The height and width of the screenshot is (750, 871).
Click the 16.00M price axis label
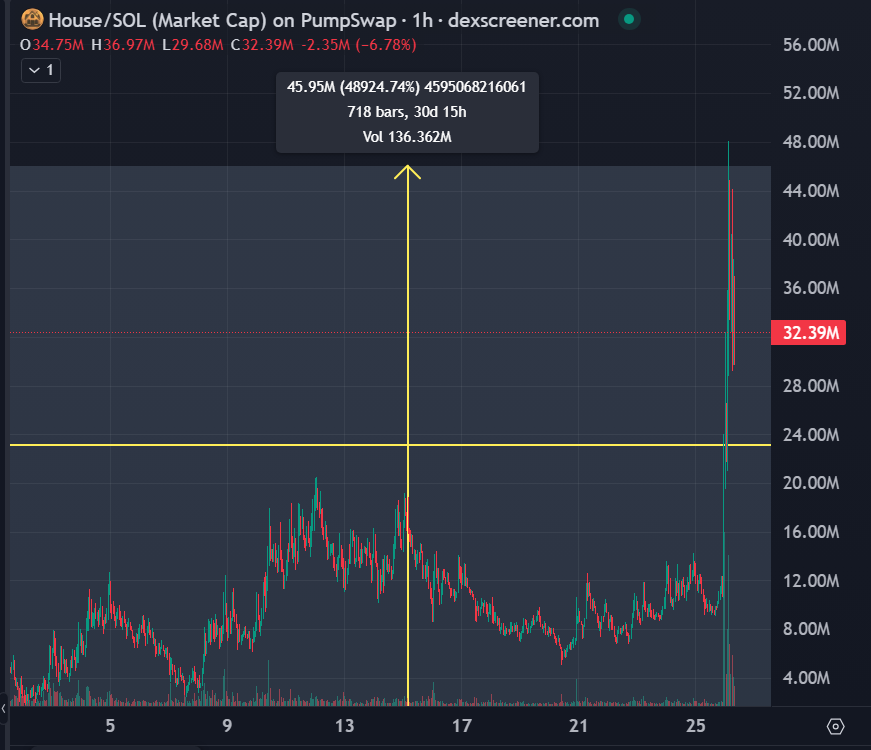(x=811, y=532)
